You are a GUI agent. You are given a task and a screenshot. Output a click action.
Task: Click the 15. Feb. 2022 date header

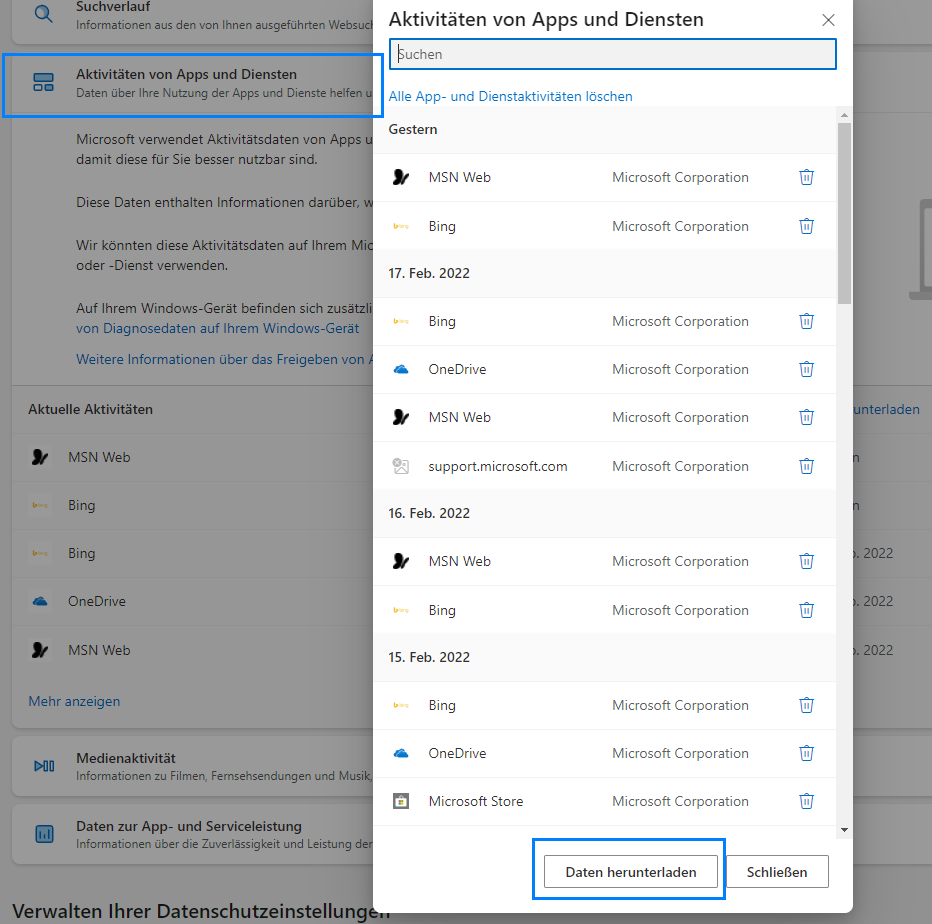429,657
